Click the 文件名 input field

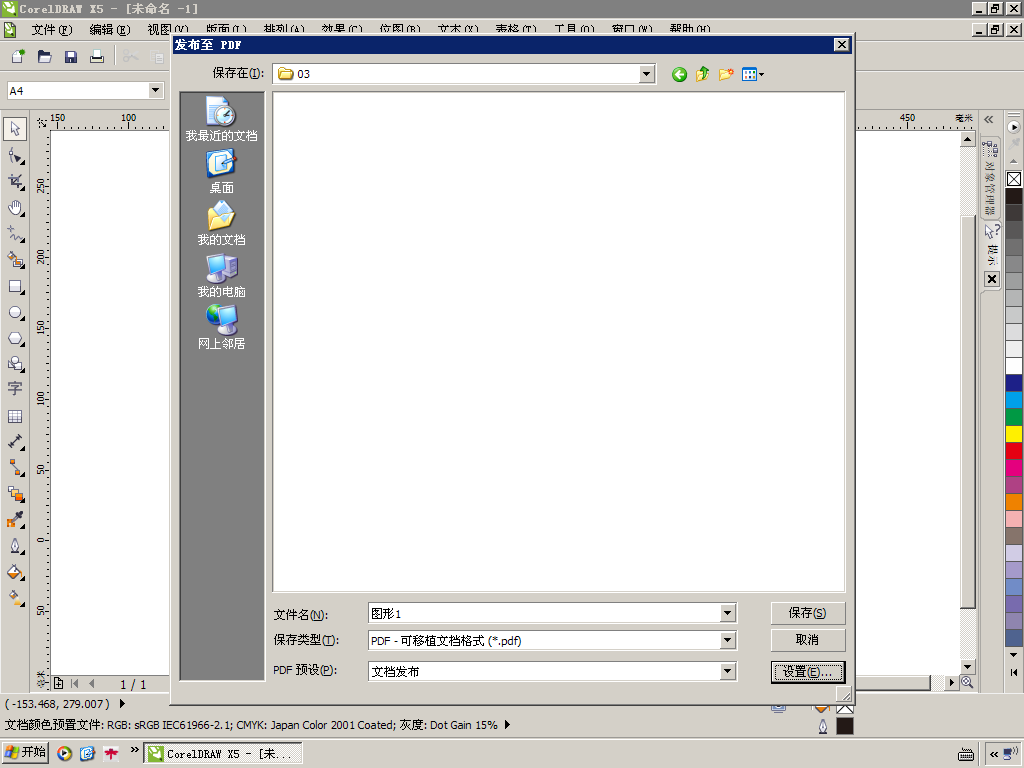click(545, 613)
